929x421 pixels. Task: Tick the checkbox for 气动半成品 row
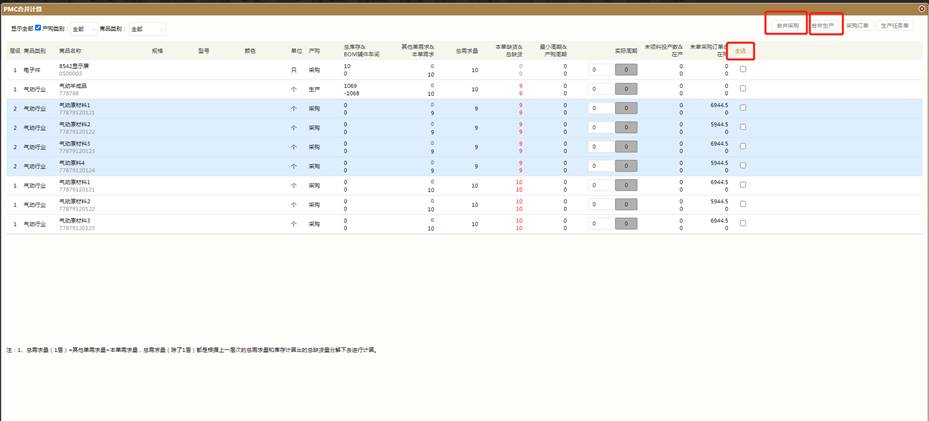click(x=743, y=88)
